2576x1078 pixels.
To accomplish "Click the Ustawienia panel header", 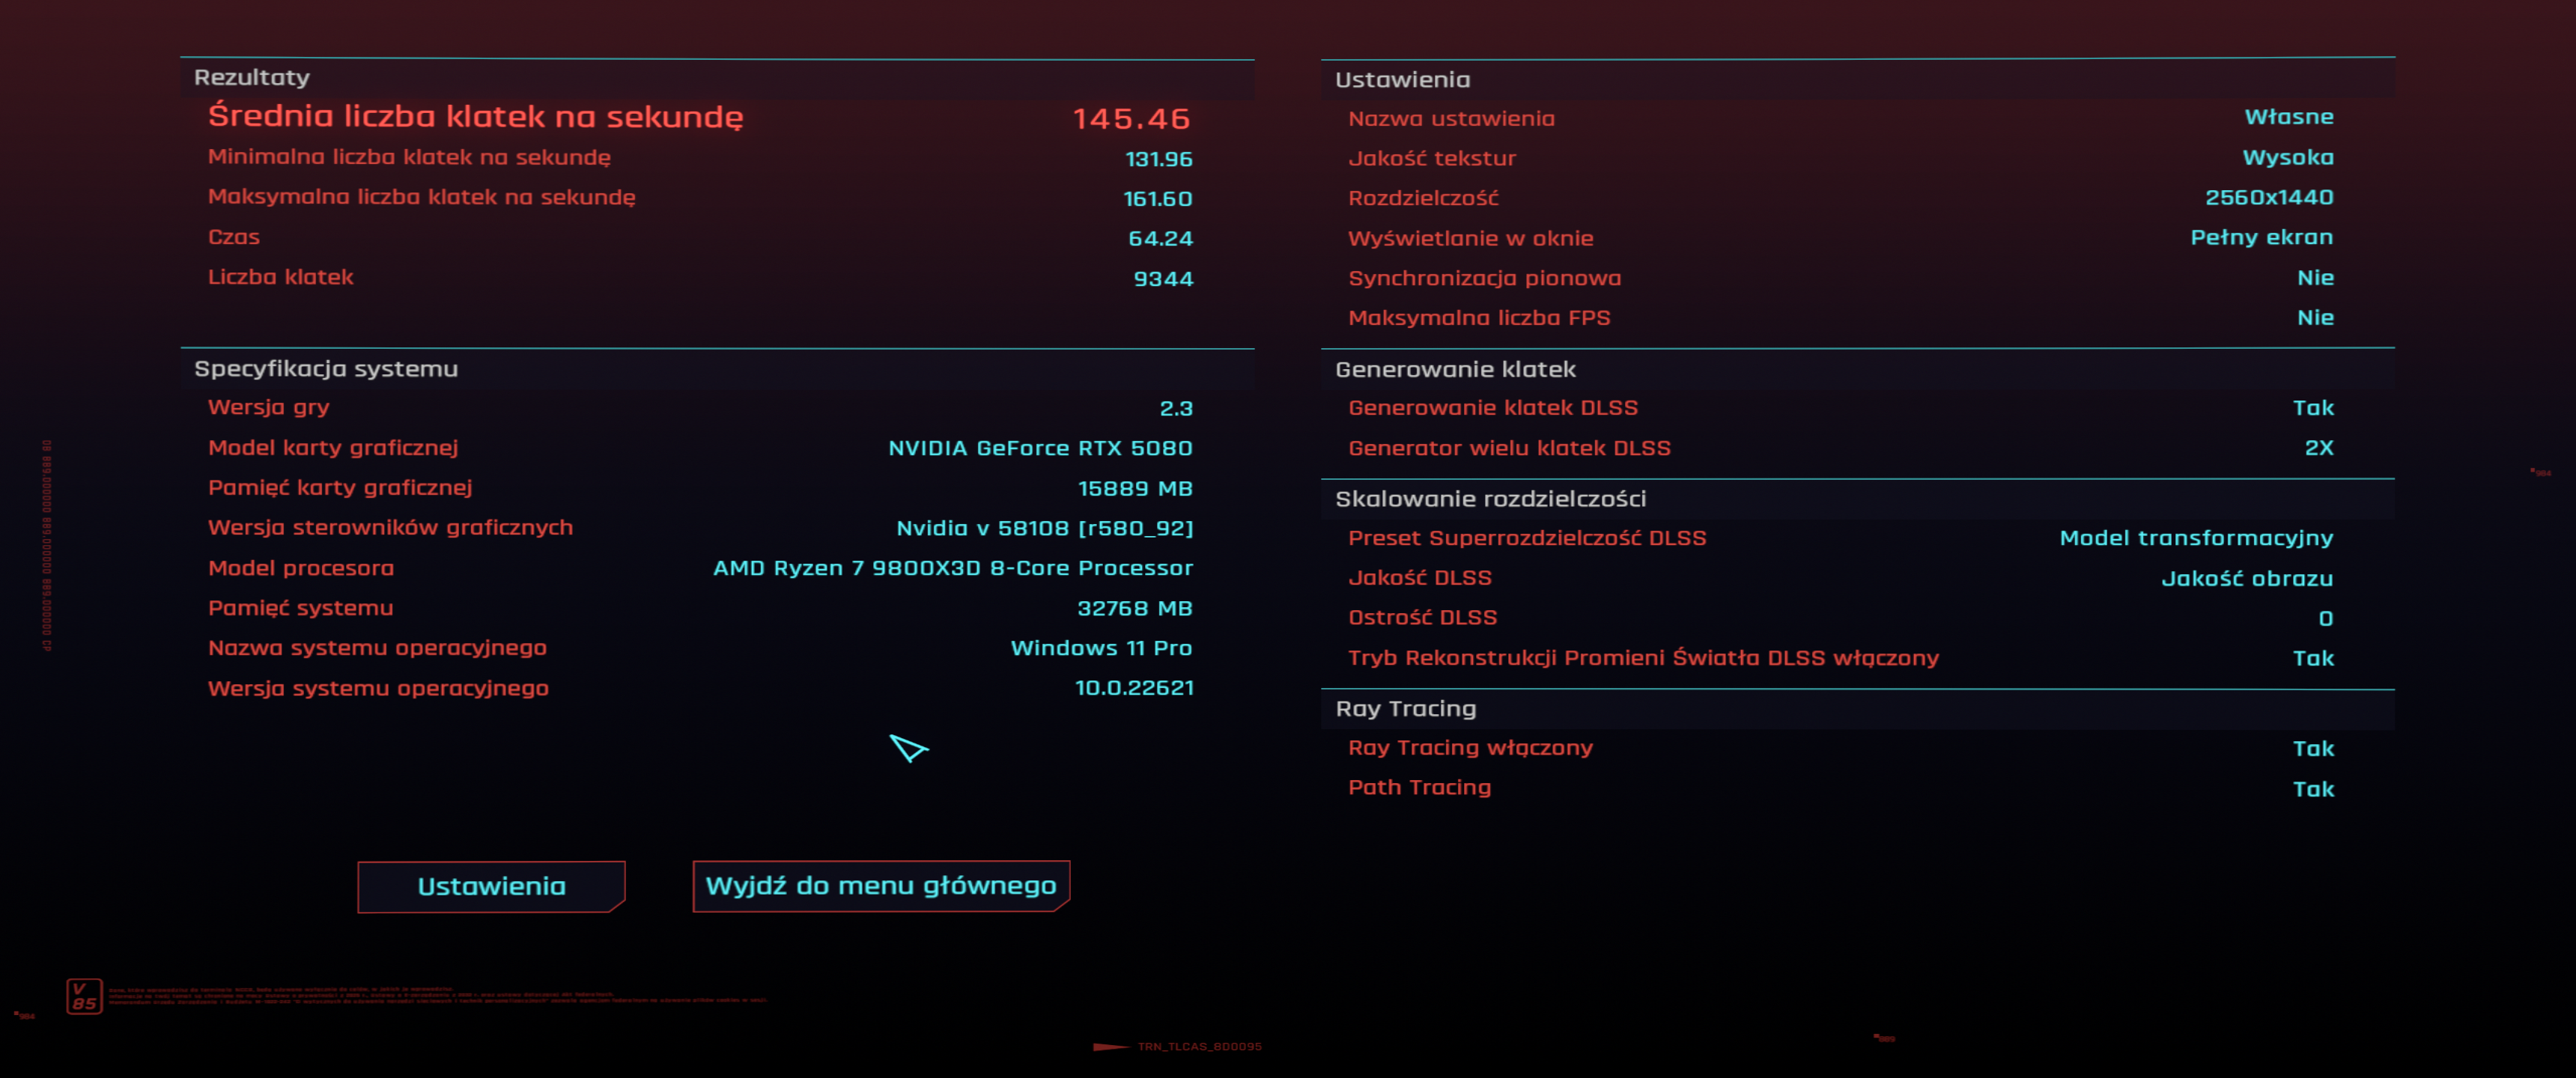I will point(1402,80).
